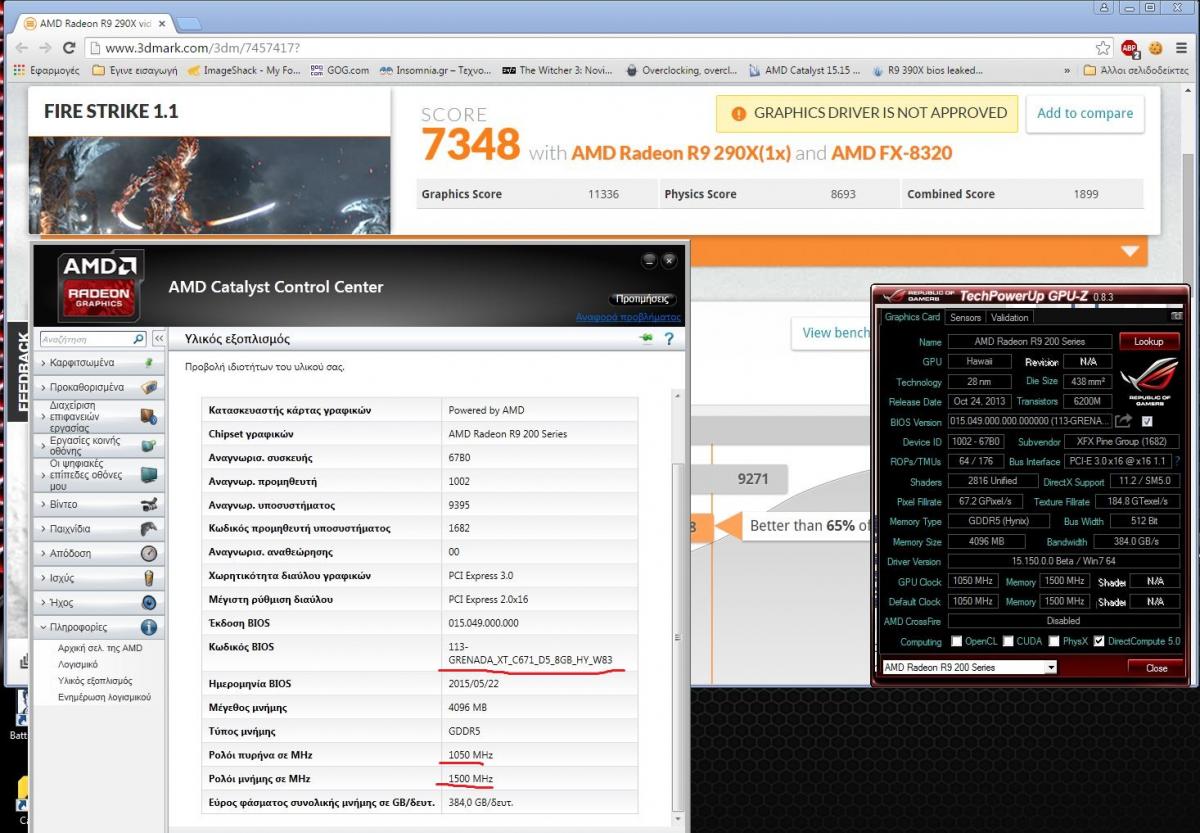
Task: Click the Βίντεο camera icon
Action: [x=148, y=505]
